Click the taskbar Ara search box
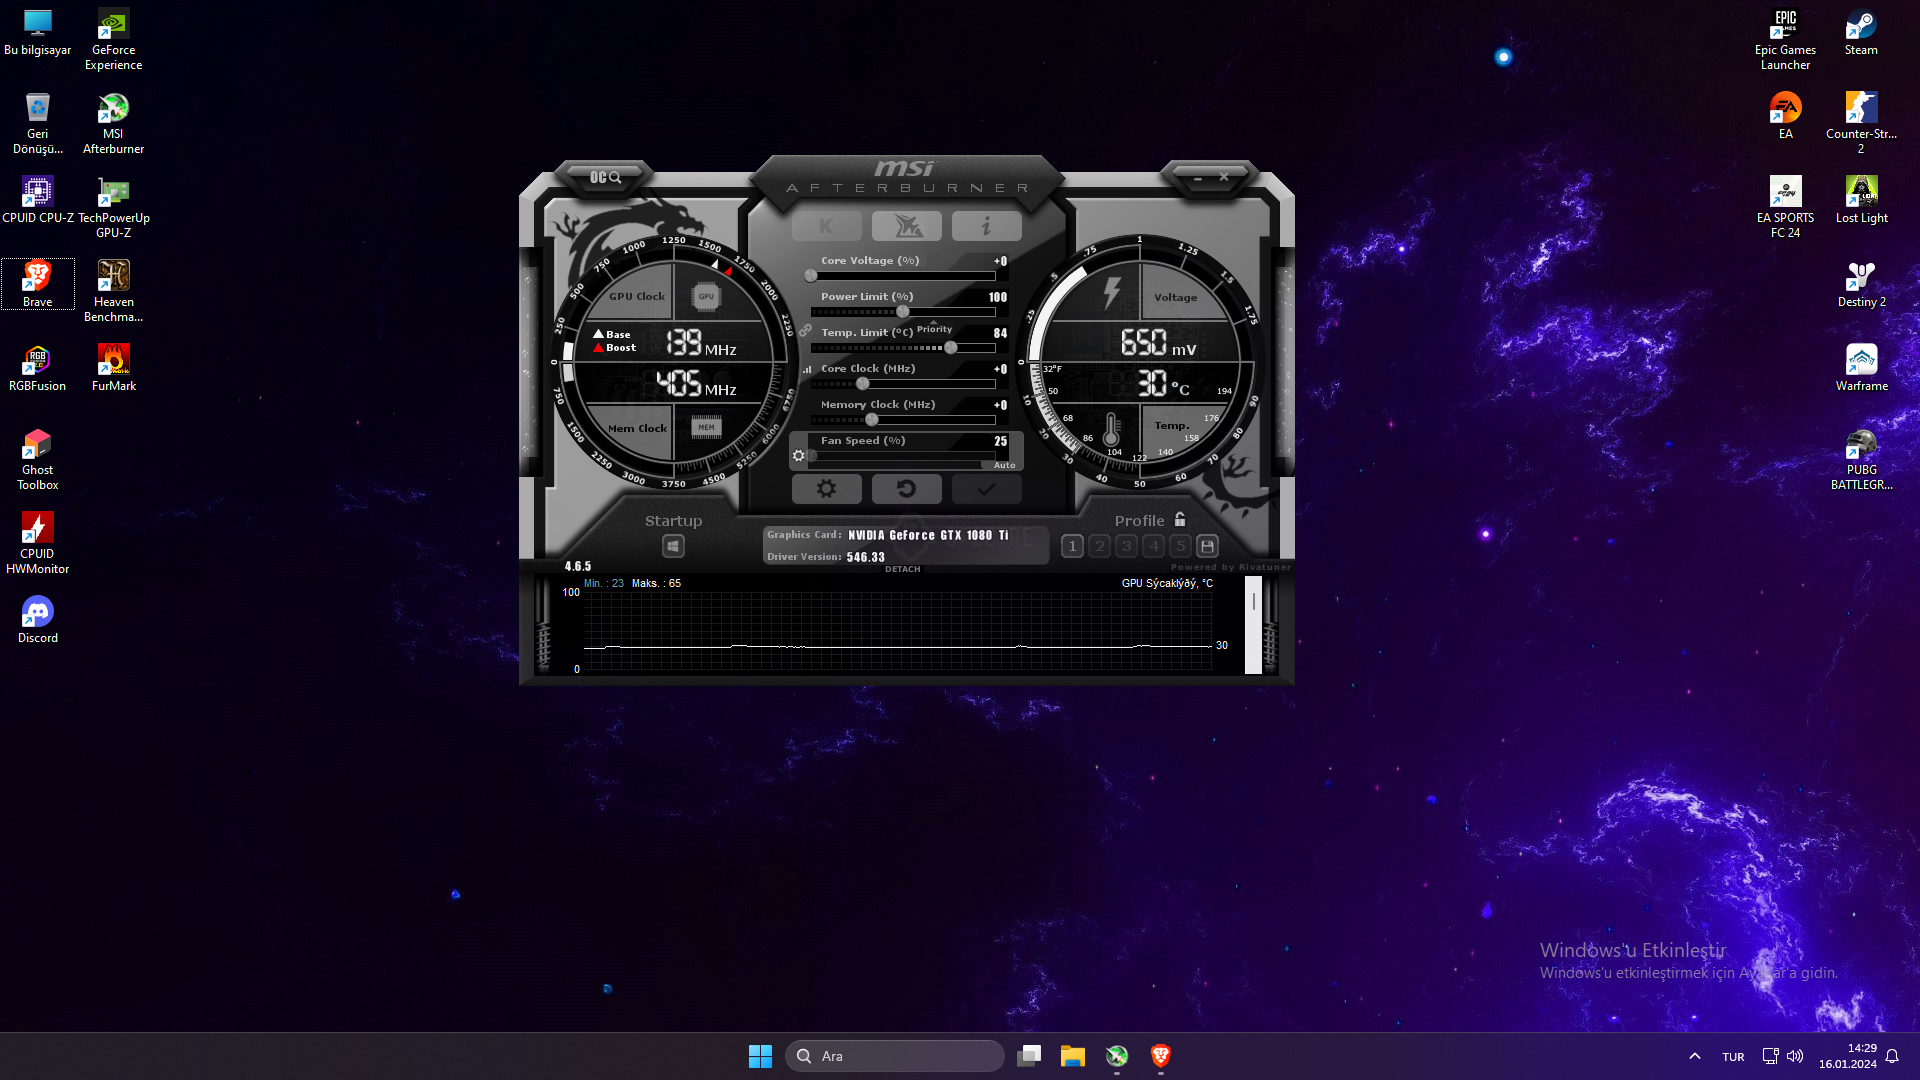 (895, 1056)
